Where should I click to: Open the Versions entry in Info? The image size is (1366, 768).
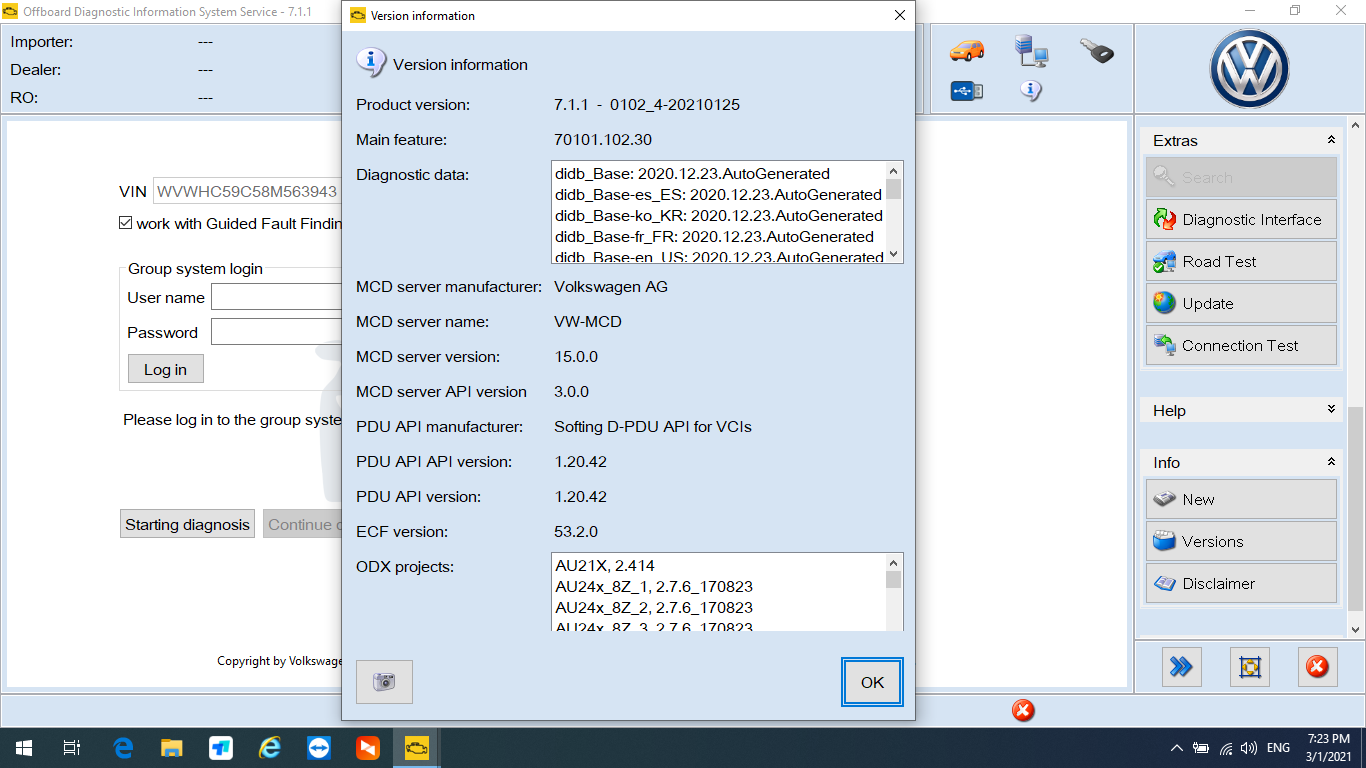pyautogui.click(x=1240, y=541)
